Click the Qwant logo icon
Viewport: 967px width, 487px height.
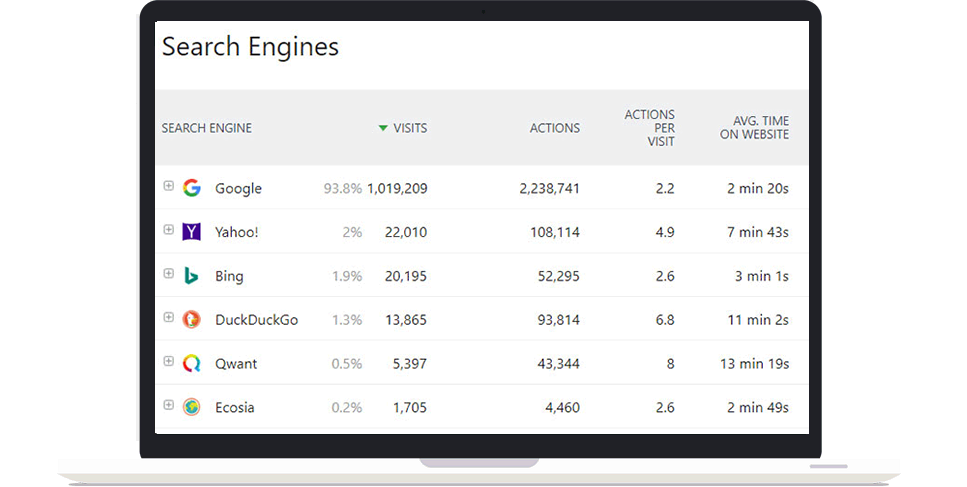192,363
